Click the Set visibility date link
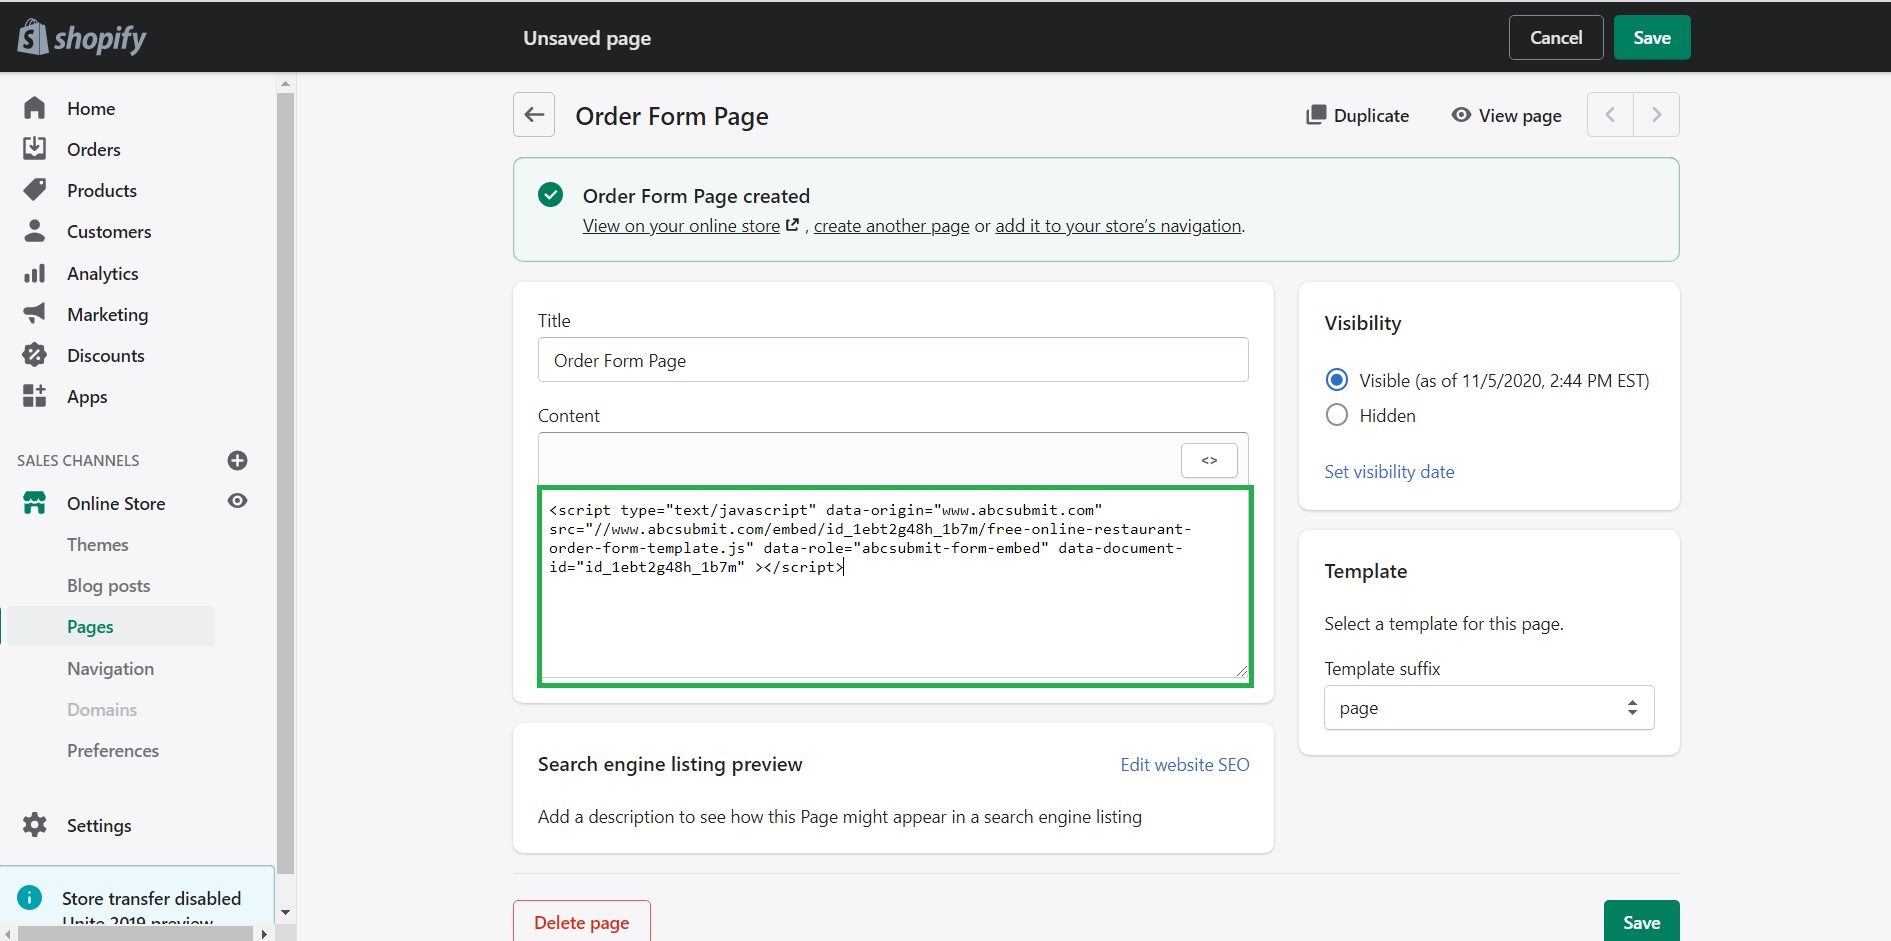Image resolution: width=1891 pixels, height=941 pixels. coord(1389,471)
